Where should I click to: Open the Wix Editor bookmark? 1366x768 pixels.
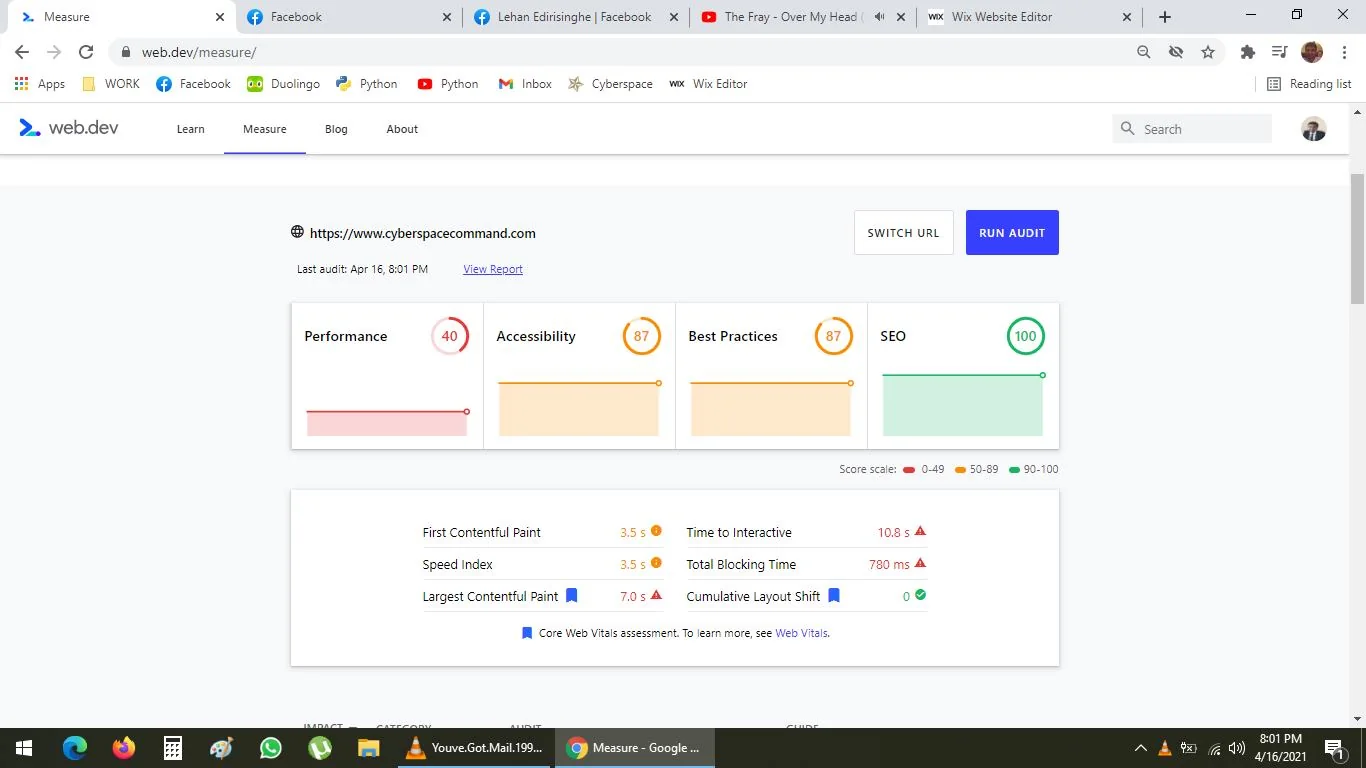[x=708, y=84]
